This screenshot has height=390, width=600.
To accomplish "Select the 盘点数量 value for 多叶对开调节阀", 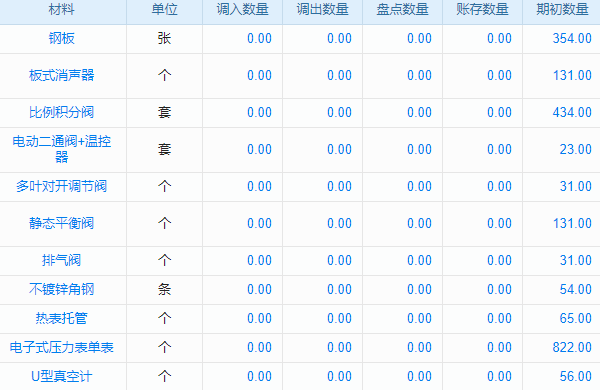I will (x=419, y=186).
